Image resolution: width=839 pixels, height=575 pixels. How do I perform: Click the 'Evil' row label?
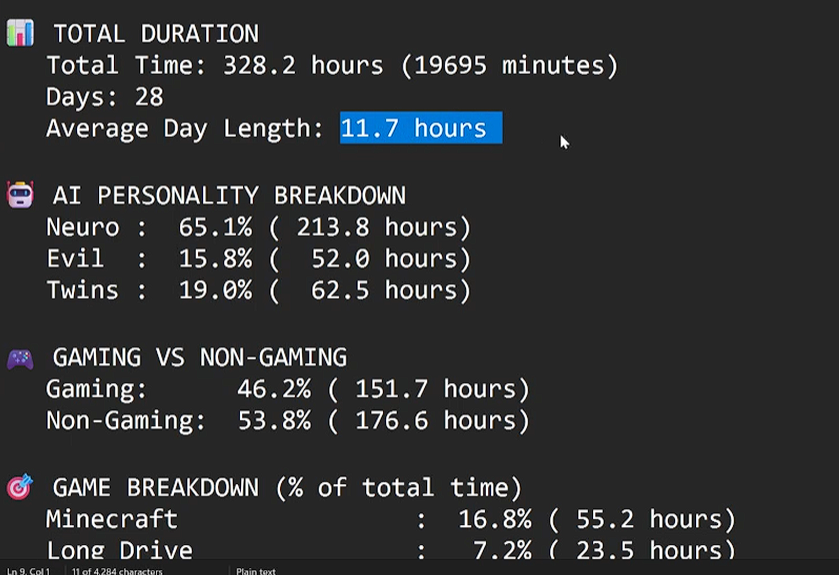coord(75,258)
